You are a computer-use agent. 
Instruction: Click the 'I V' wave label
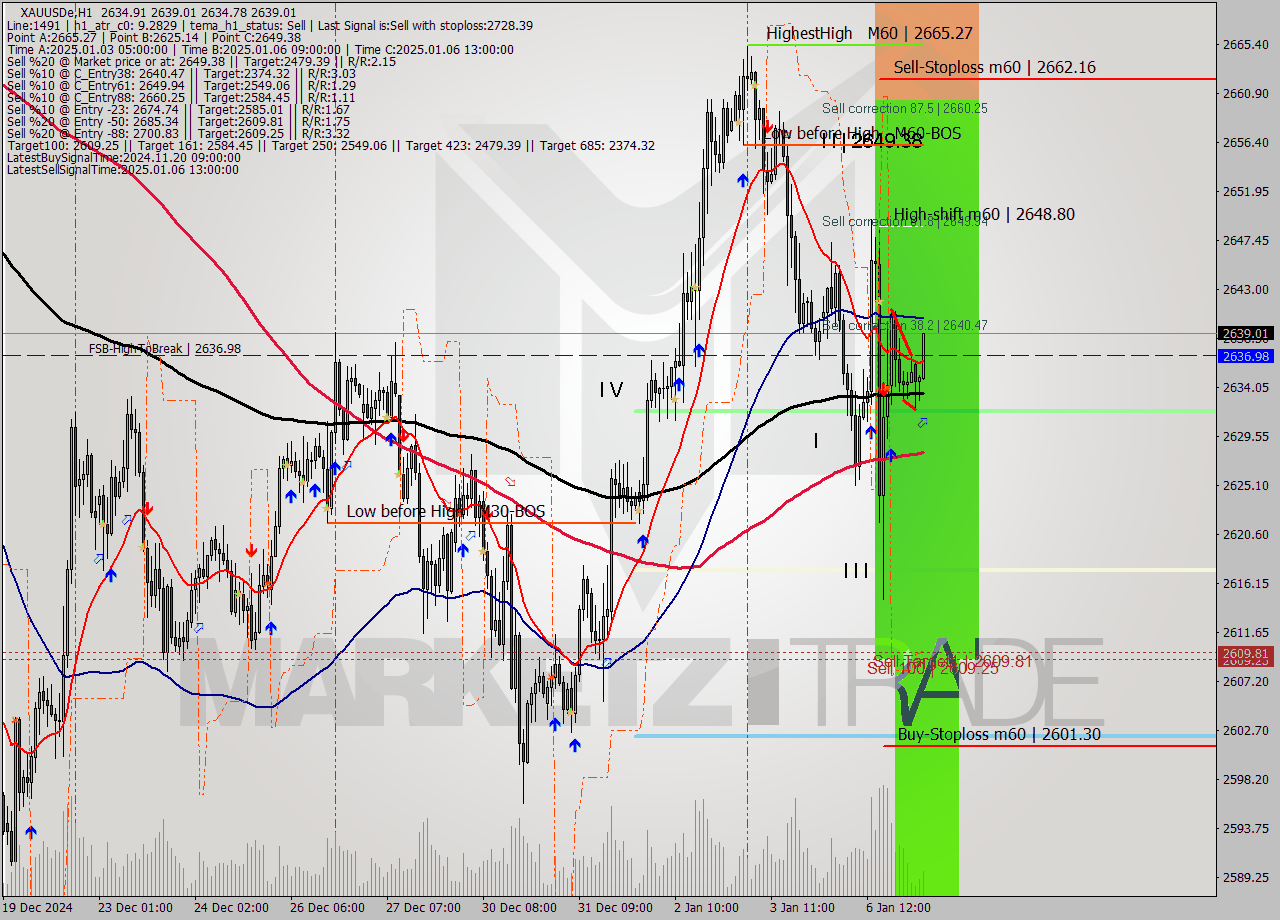pos(611,390)
